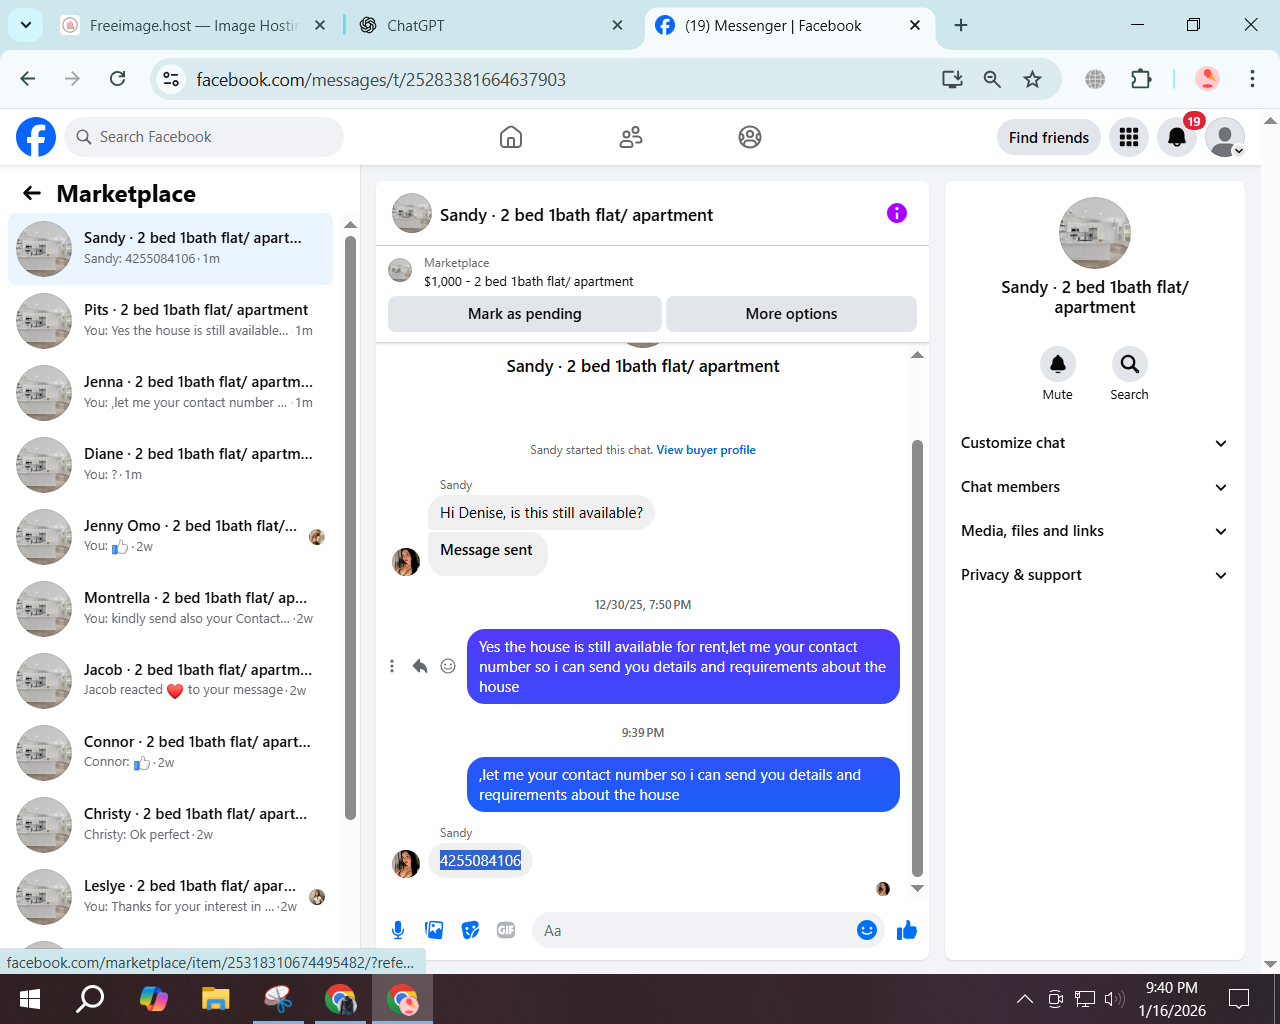Open File Explorer from taskbar

click(215, 999)
